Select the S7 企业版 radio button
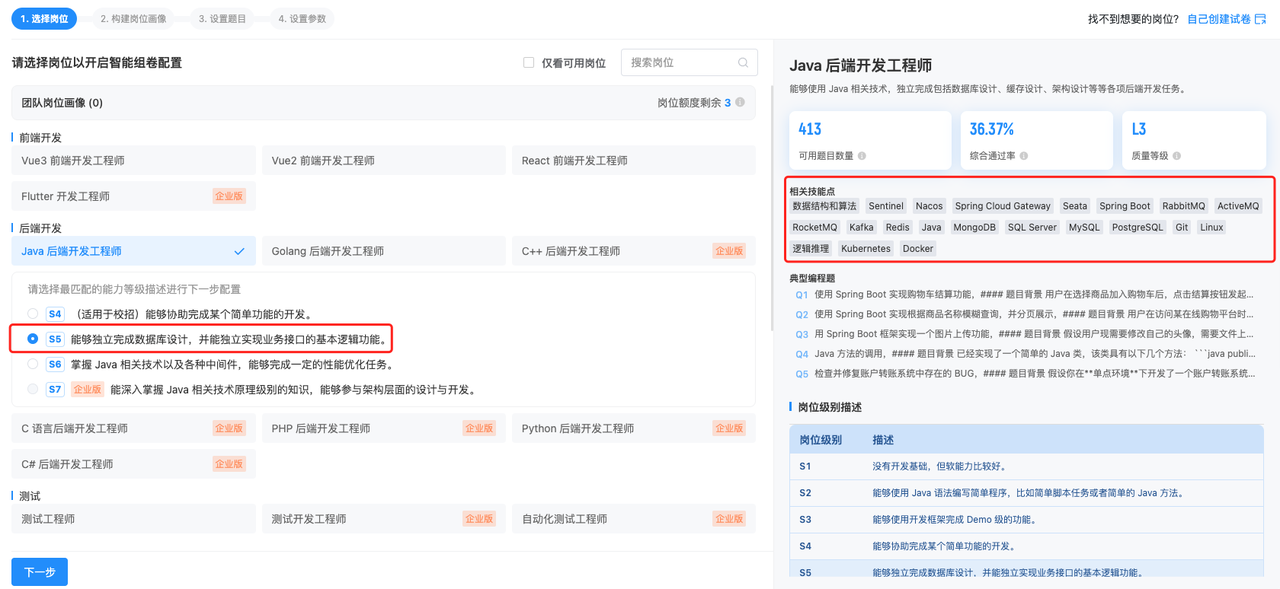Screen dimensions: 1280x589 point(33,389)
